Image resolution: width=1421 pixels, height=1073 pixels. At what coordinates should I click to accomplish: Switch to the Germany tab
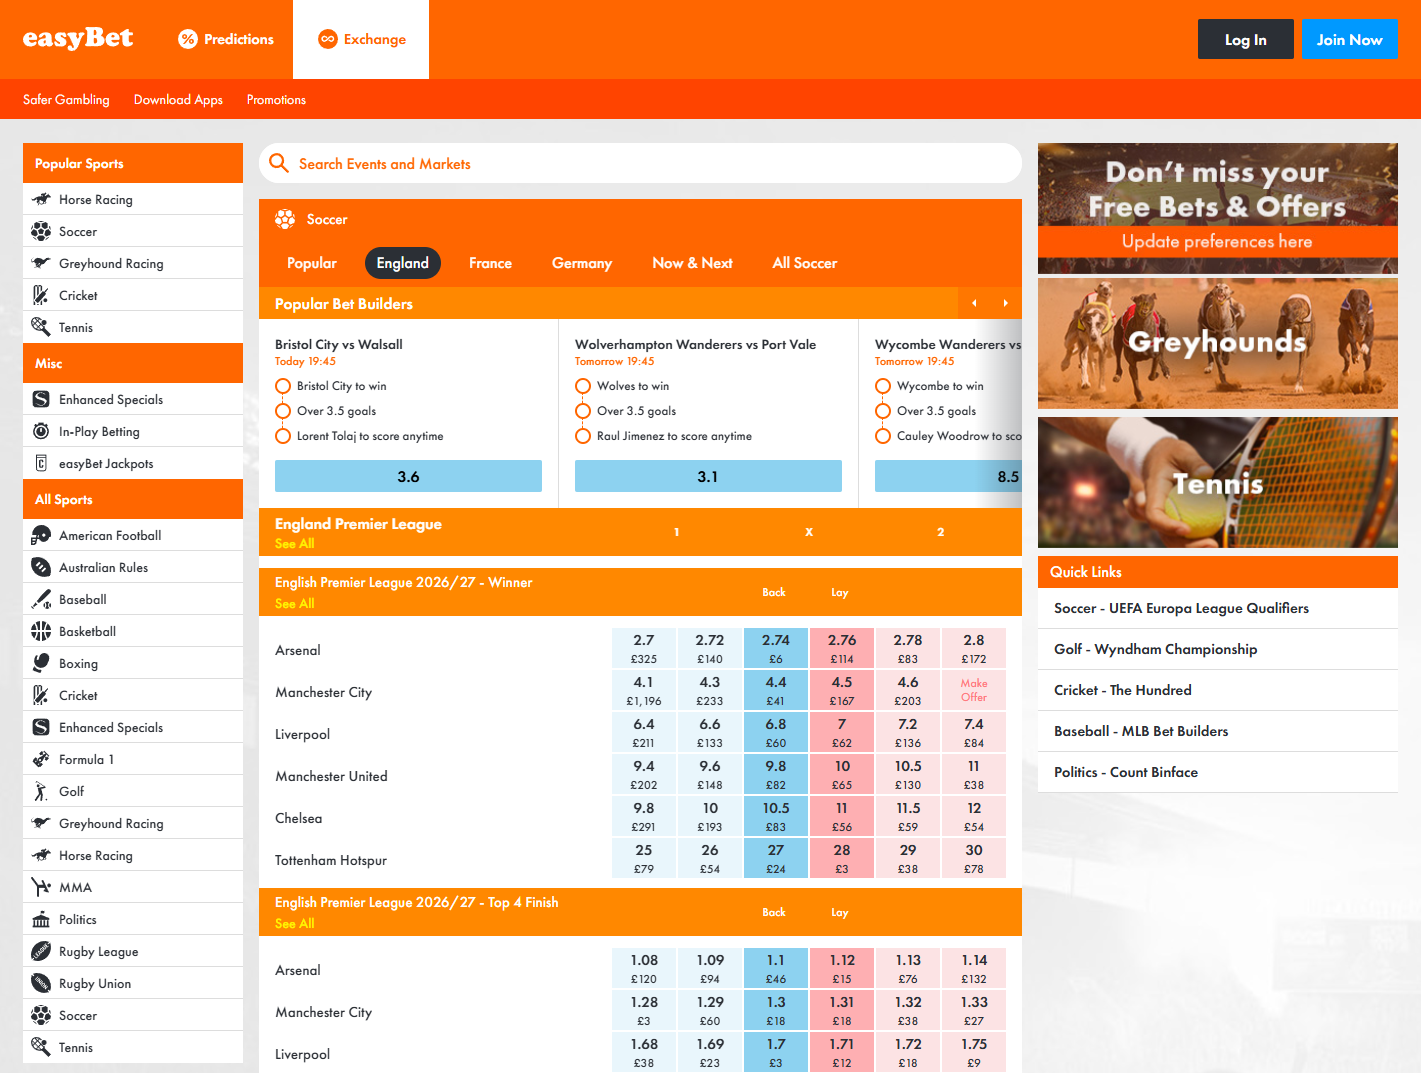point(582,263)
